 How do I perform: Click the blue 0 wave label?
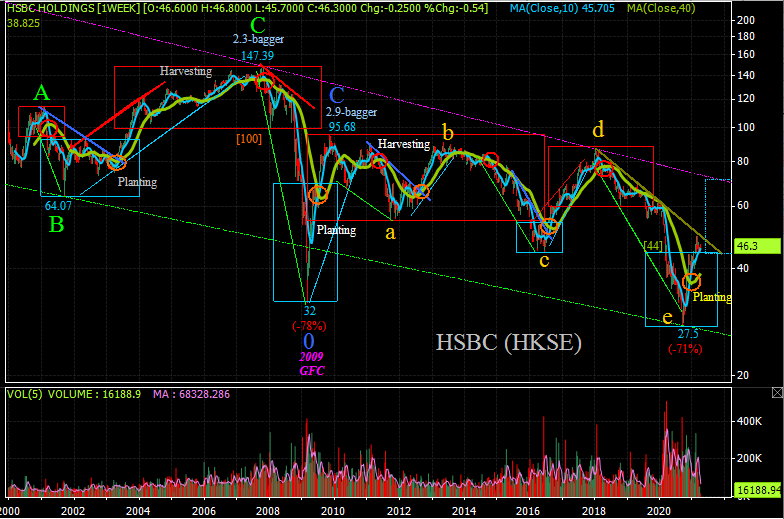308,342
